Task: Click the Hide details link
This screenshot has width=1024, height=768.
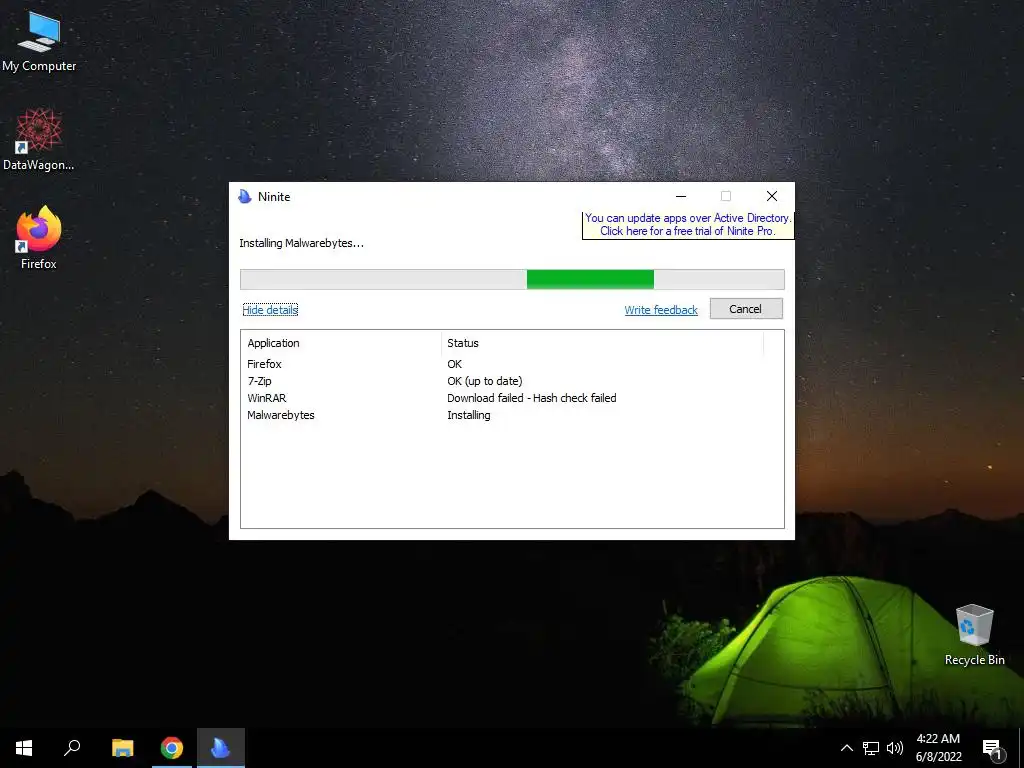Action: tap(270, 310)
